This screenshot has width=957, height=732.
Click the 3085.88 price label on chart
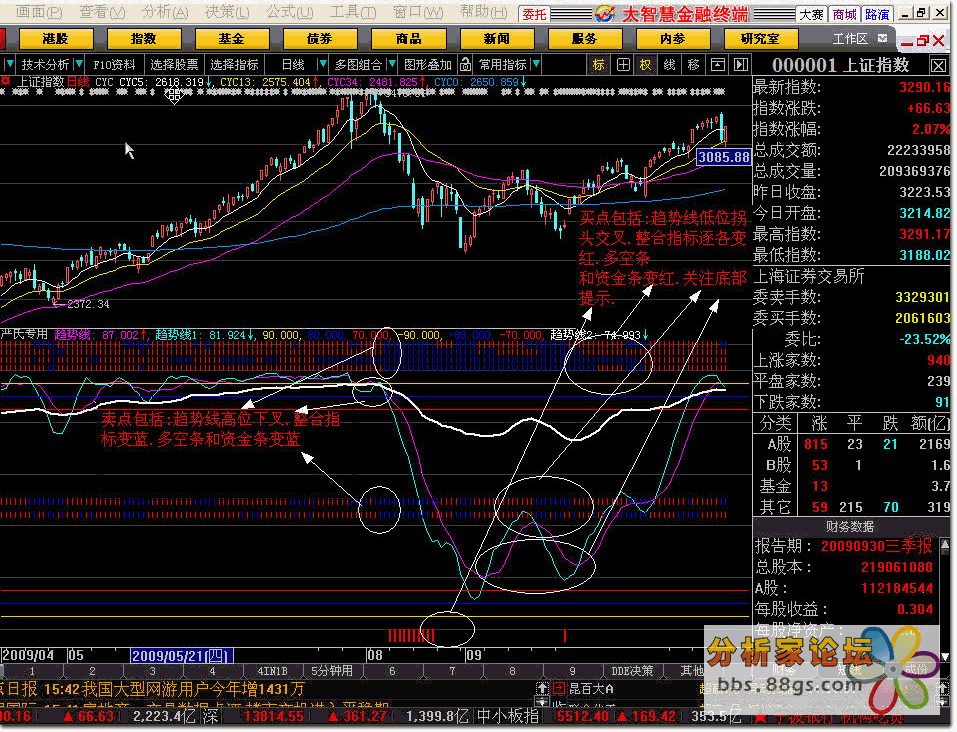tap(723, 157)
